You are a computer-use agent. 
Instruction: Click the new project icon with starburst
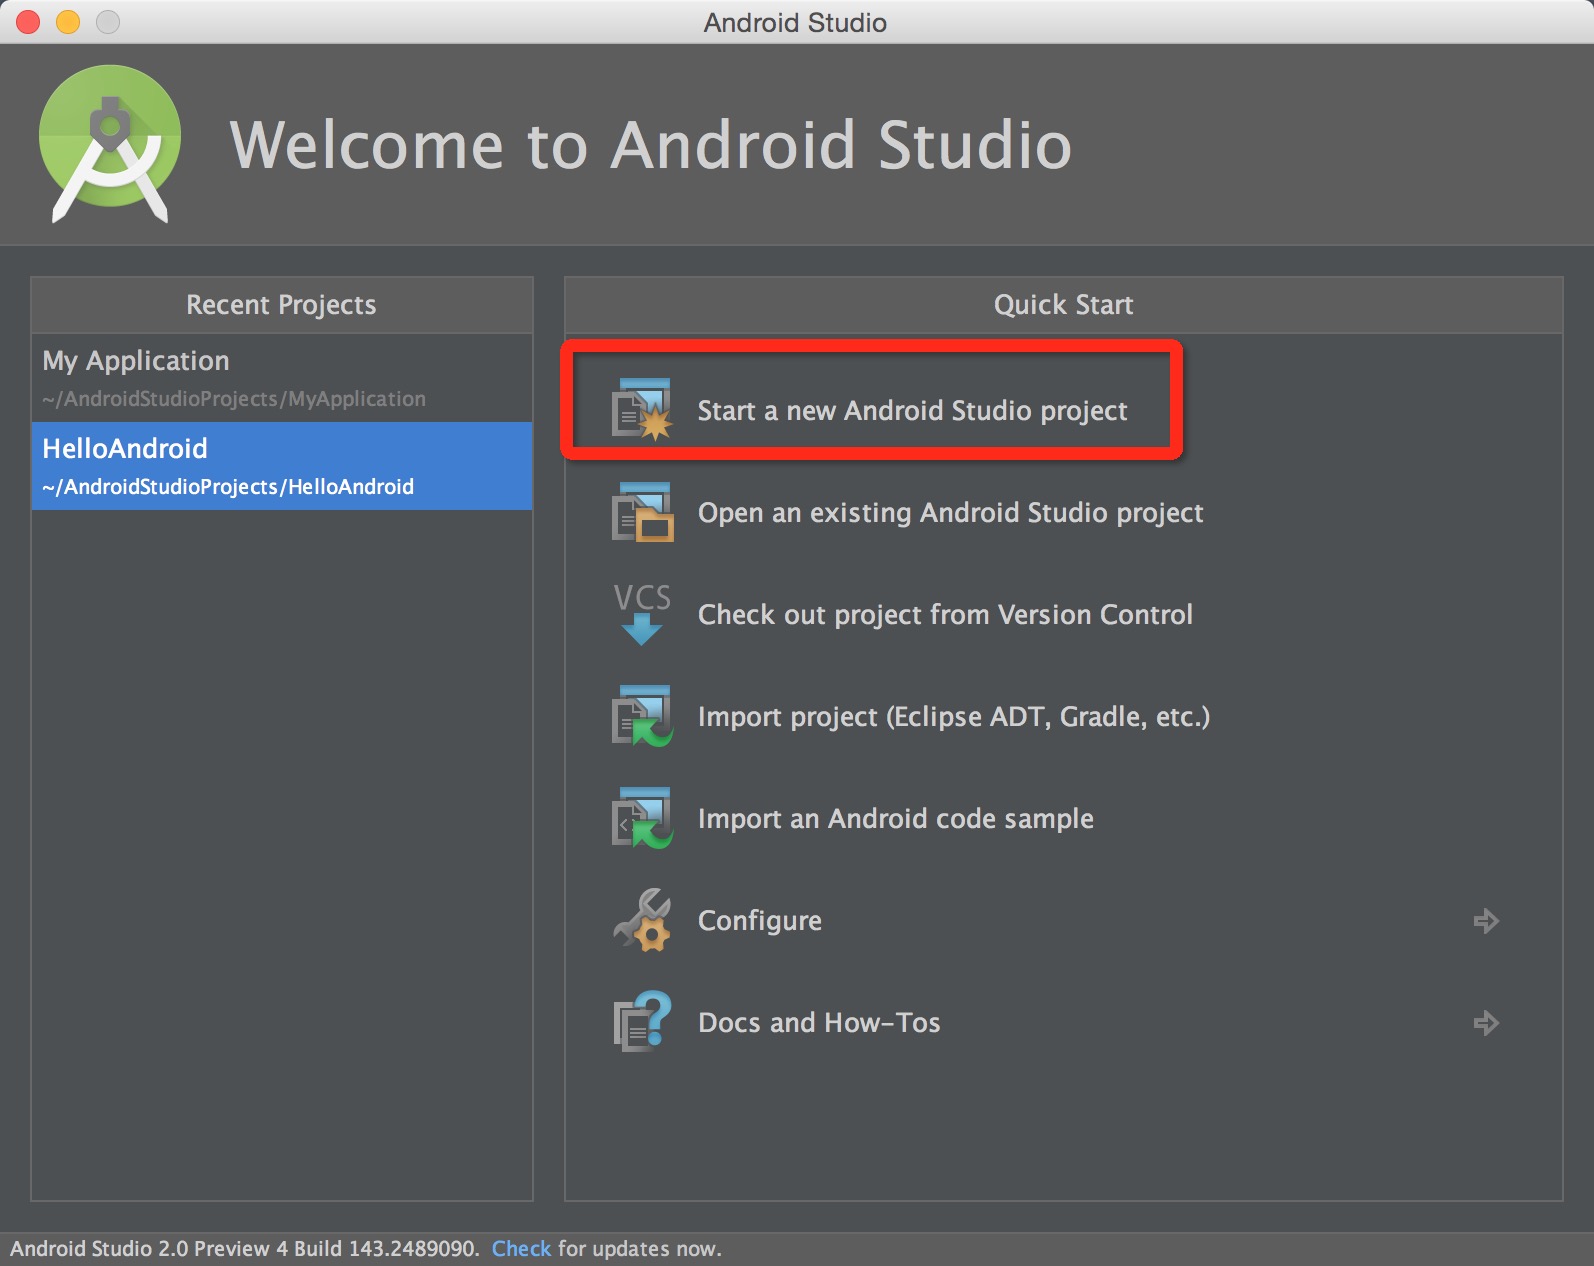642,410
